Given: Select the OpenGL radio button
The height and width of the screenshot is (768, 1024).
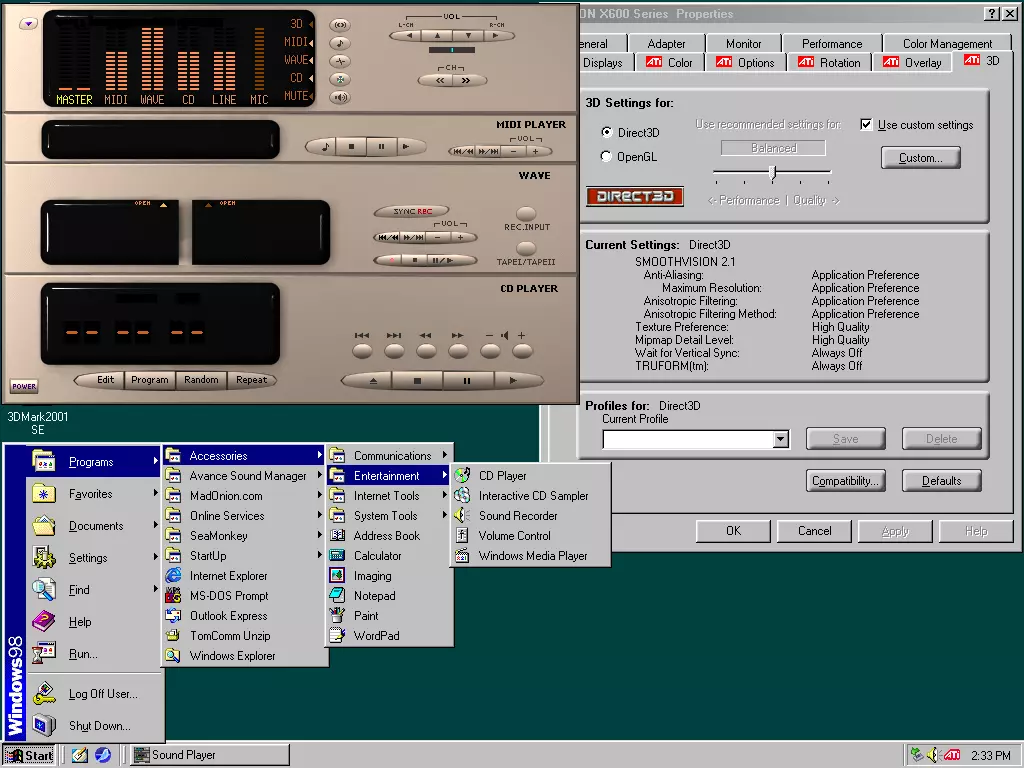Looking at the screenshot, I should (x=607, y=157).
